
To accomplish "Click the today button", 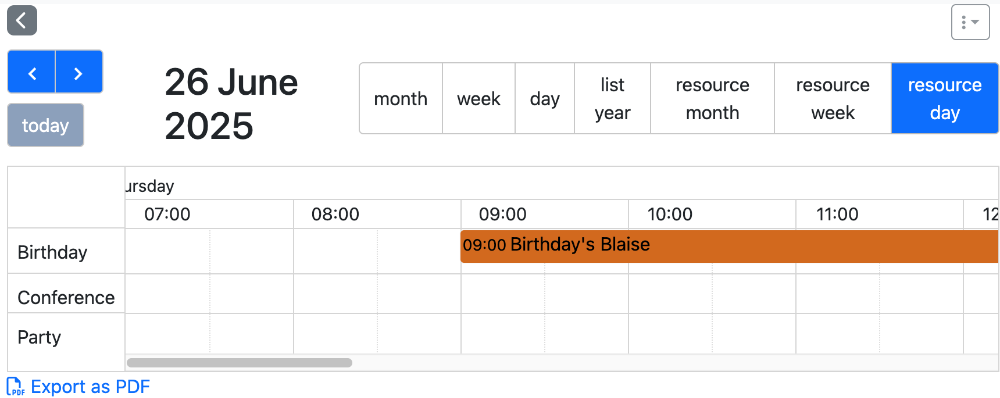I will coord(45,125).
